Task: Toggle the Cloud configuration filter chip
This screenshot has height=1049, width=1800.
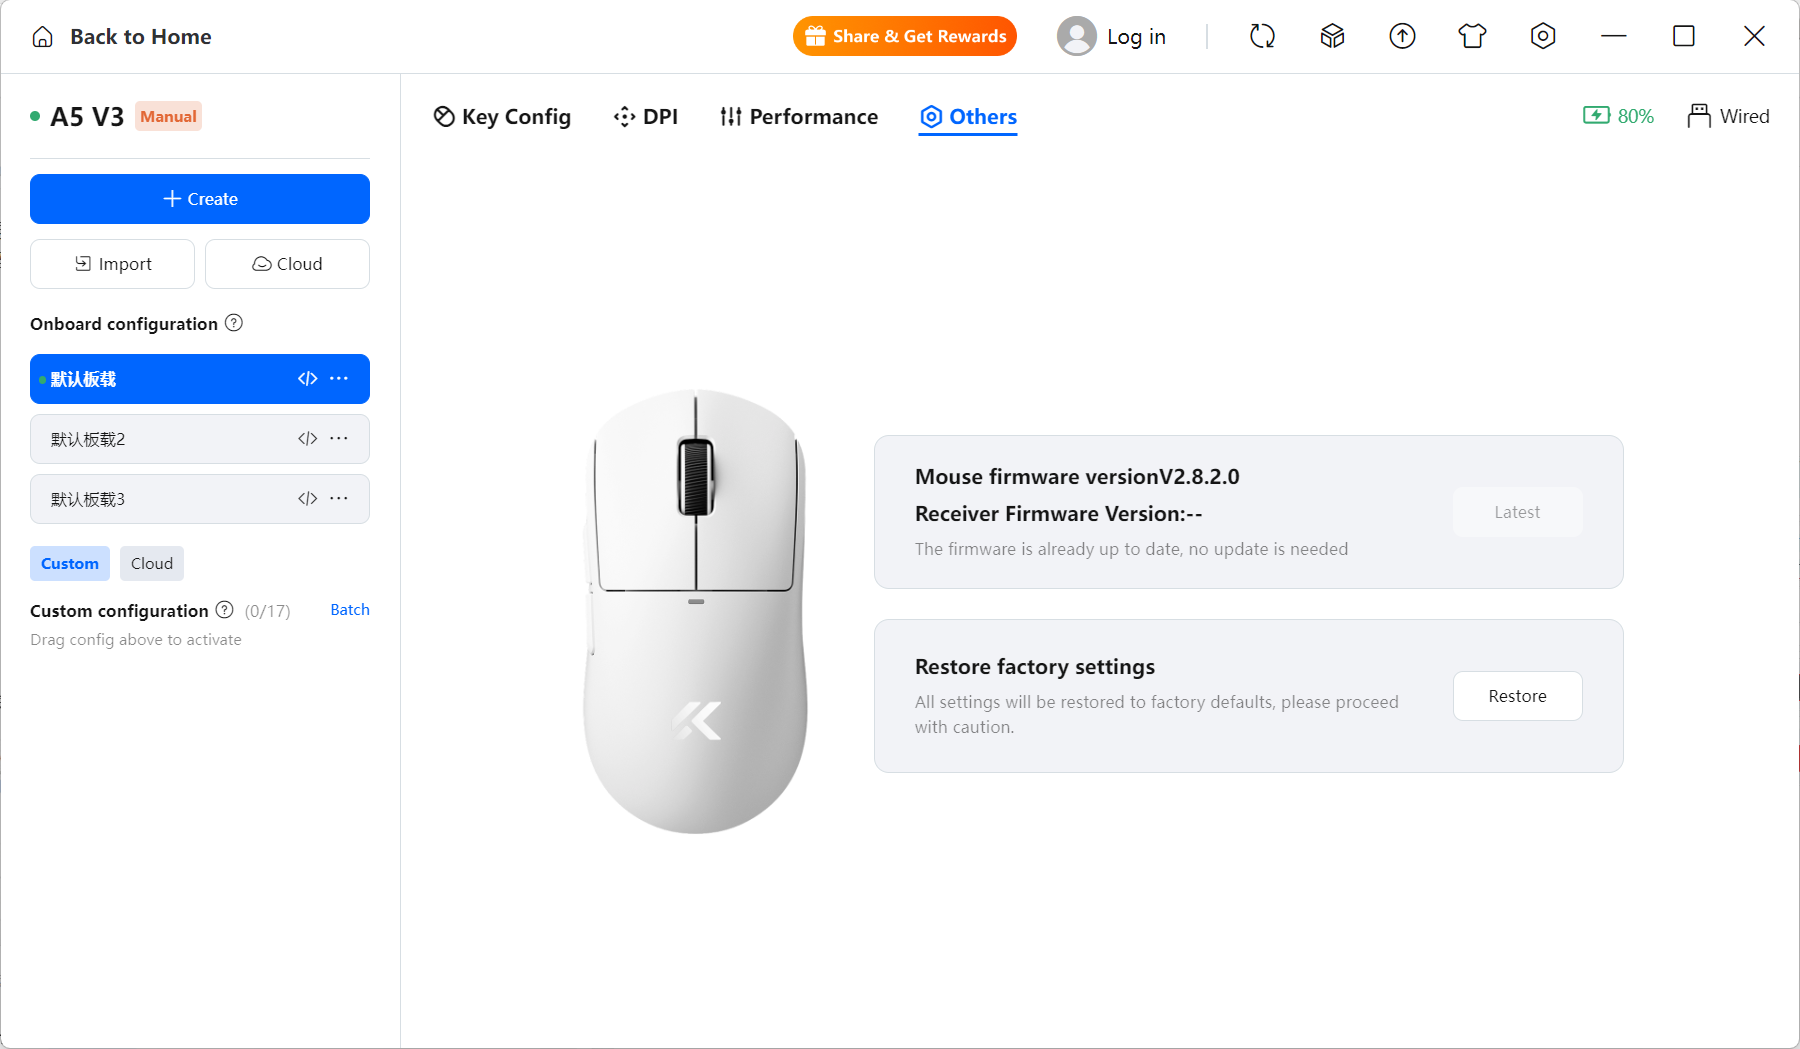Action: (152, 564)
